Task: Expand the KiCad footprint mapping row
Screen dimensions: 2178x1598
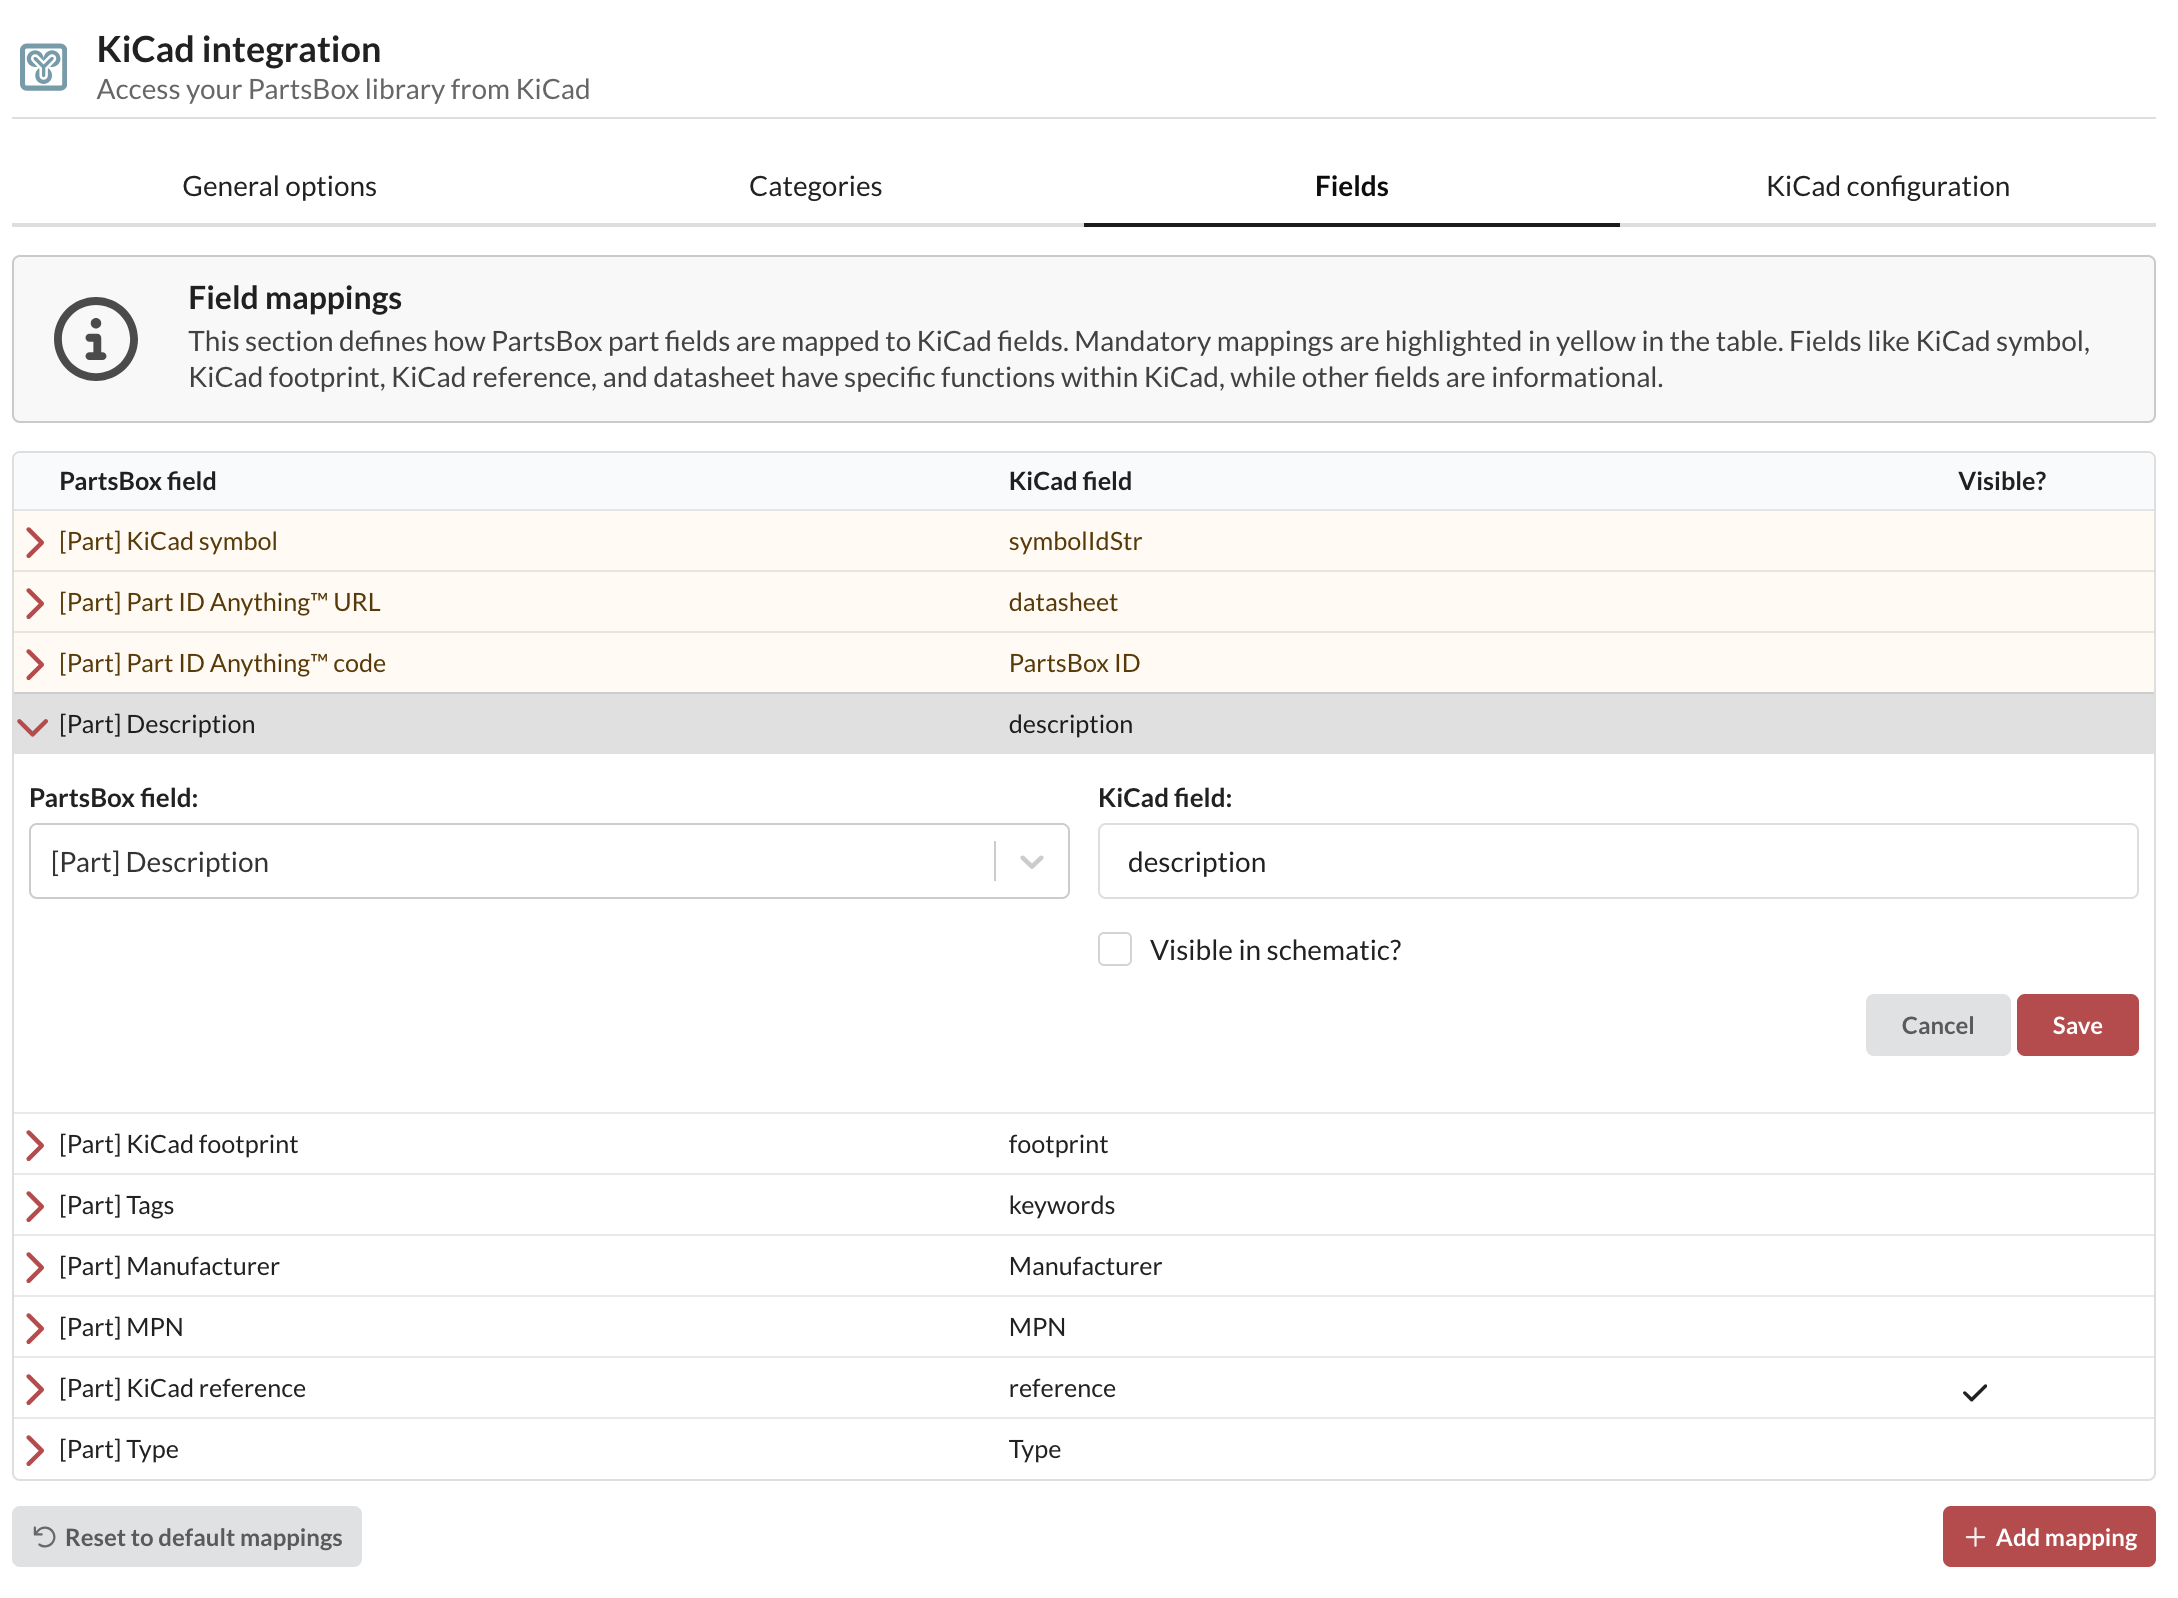Action: point(35,1145)
